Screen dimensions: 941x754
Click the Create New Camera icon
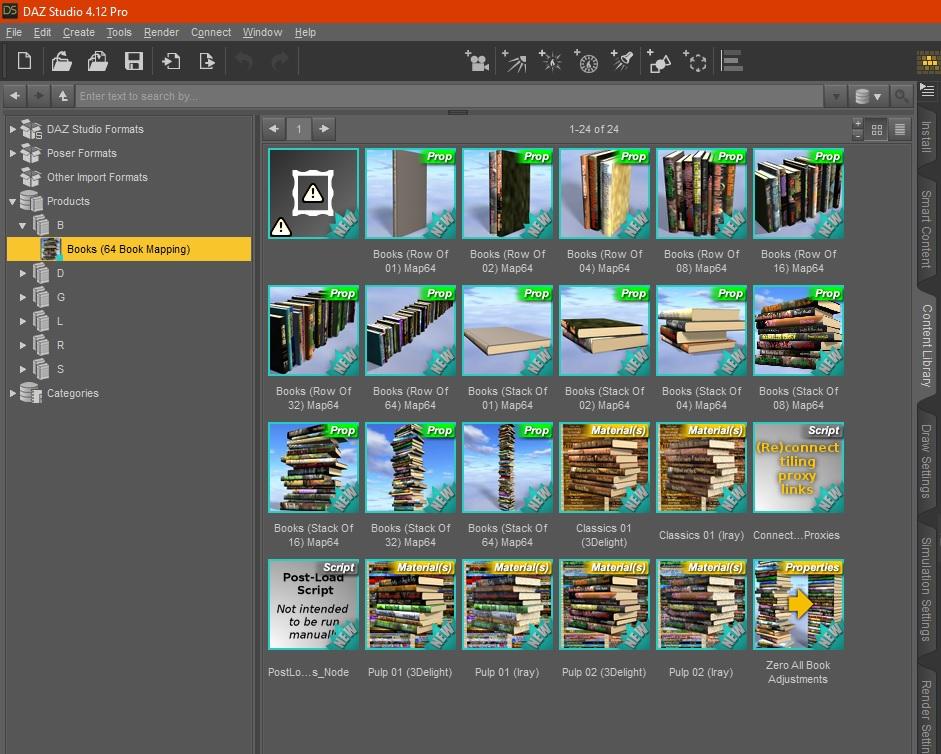coord(477,62)
